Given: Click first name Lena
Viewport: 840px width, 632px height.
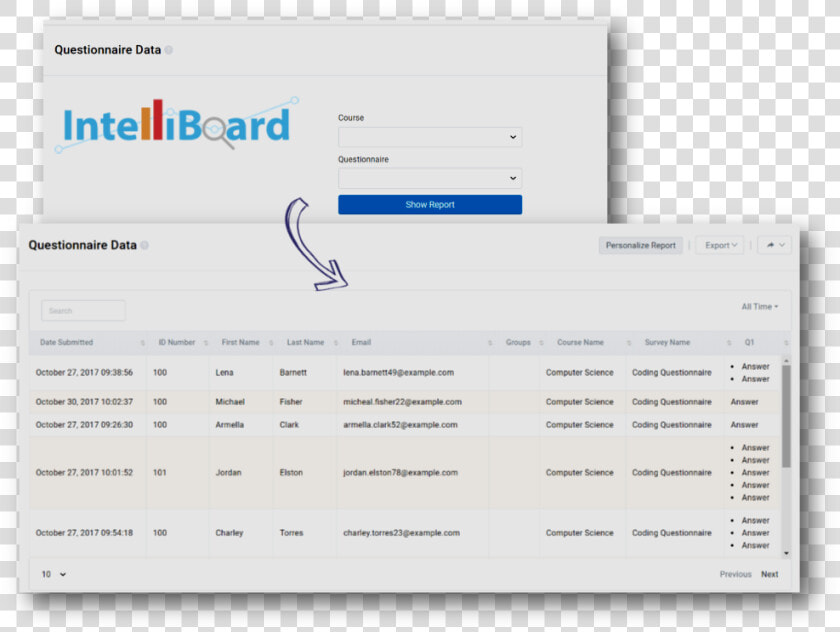Looking at the screenshot, I should (224, 372).
